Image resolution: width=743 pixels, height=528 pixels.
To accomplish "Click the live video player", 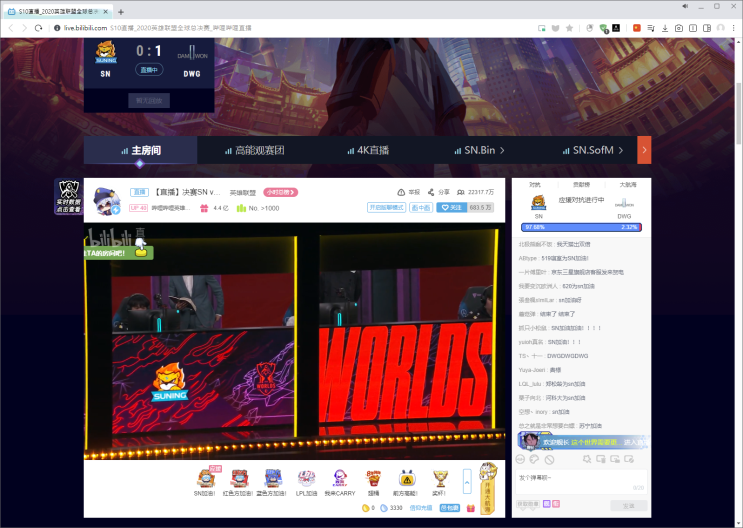I will click(294, 341).
